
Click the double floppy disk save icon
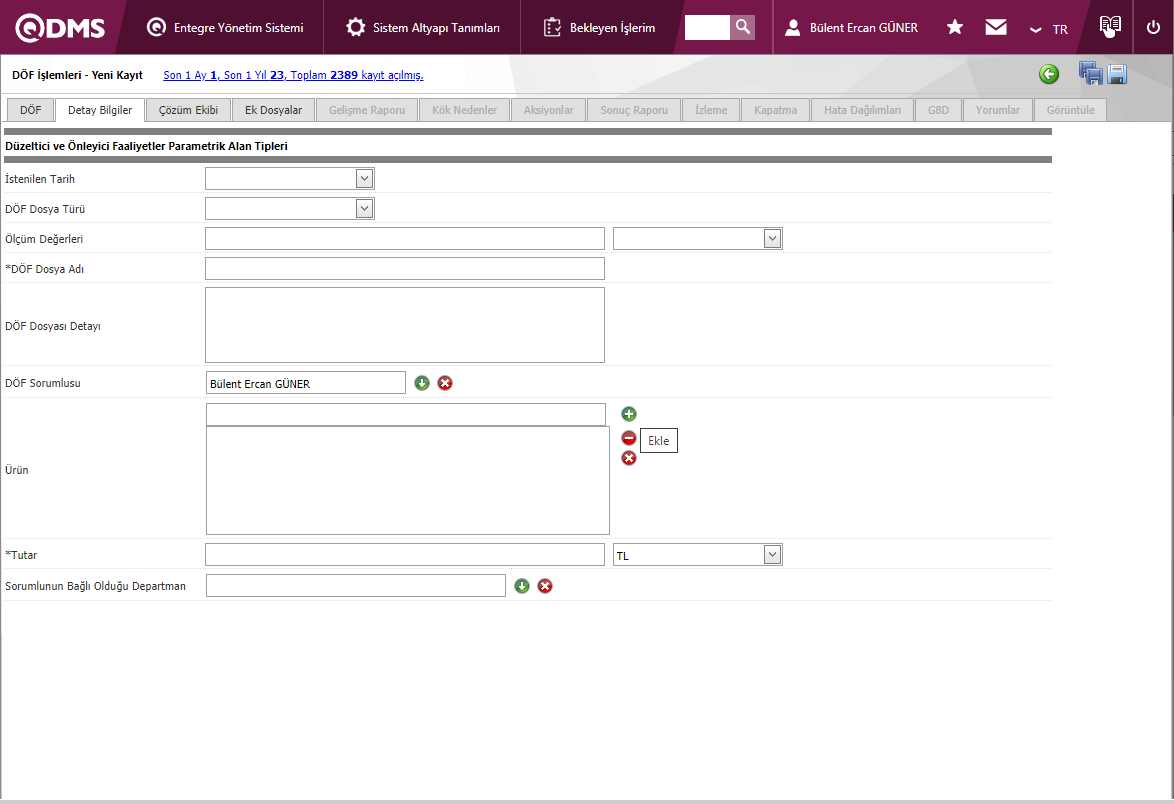(1090, 74)
